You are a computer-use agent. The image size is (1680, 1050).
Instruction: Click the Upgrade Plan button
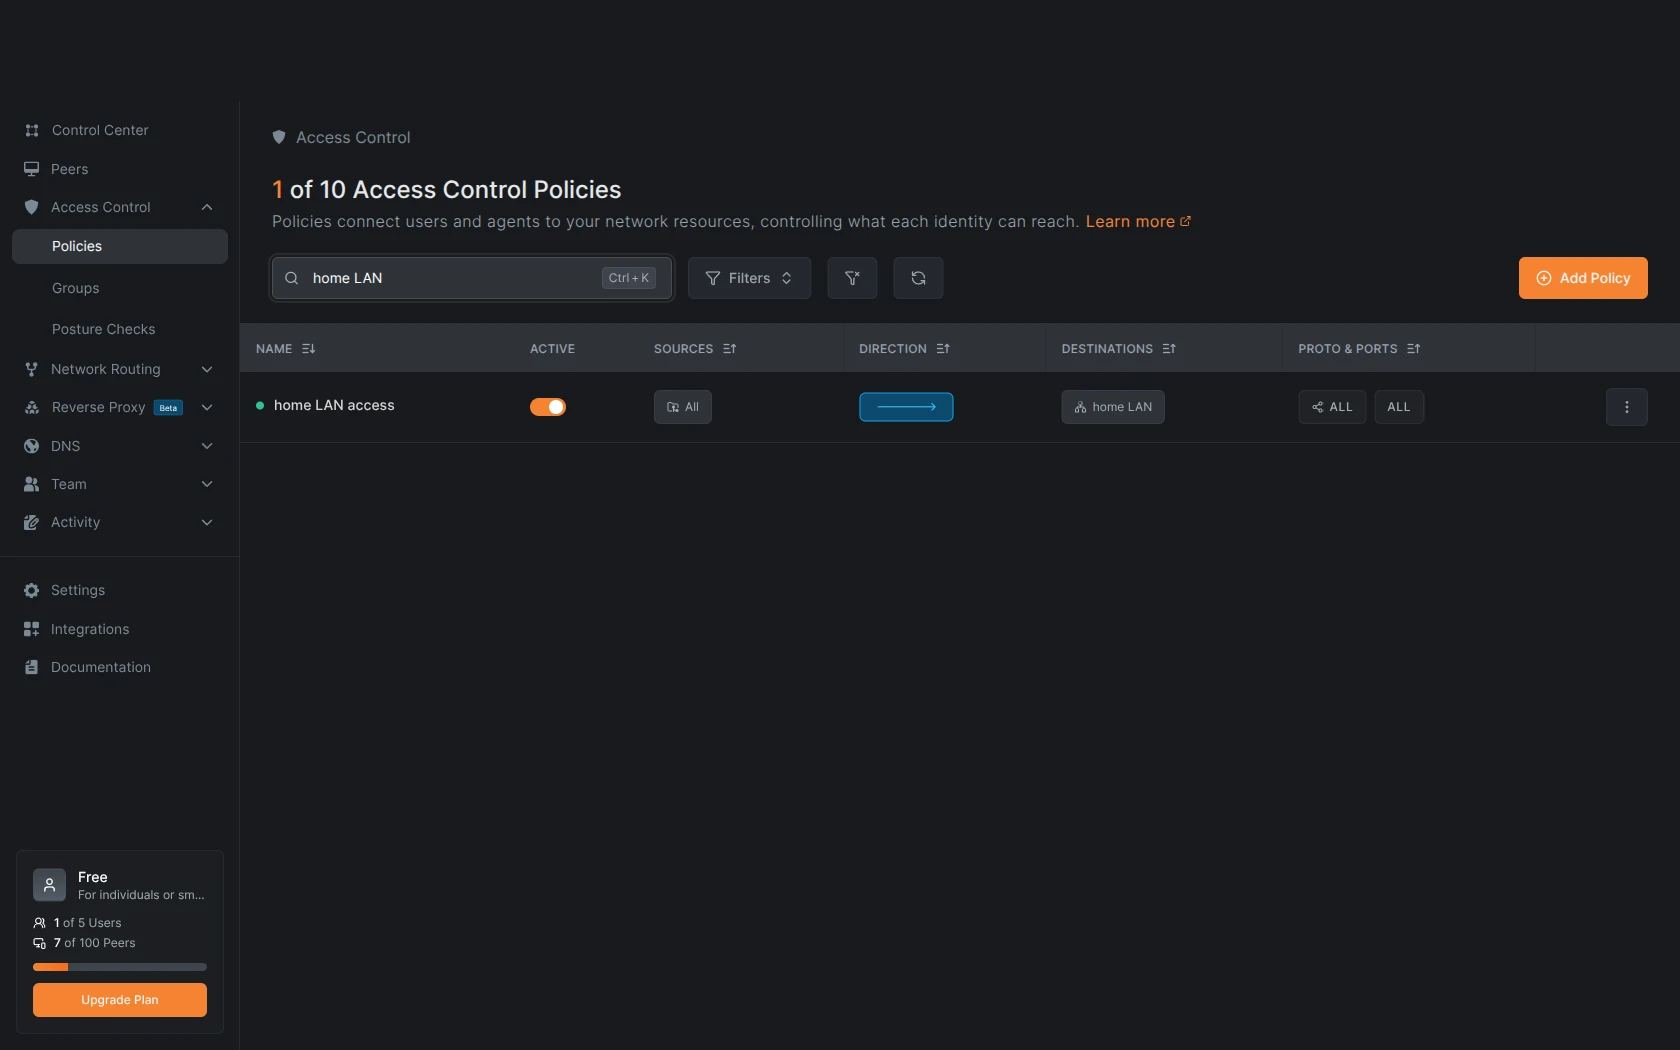[x=120, y=1000]
